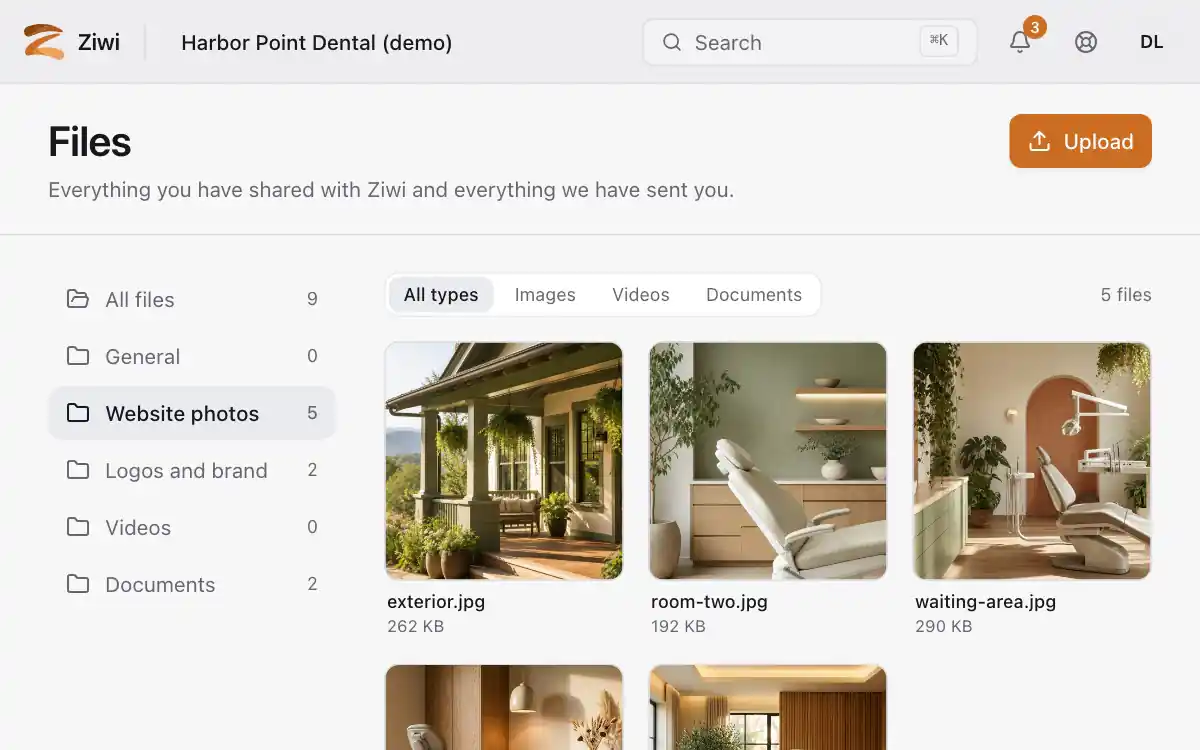Screen dimensions: 1200x750
Task: Click the Website photos folder icon
Action: point(77,413)
